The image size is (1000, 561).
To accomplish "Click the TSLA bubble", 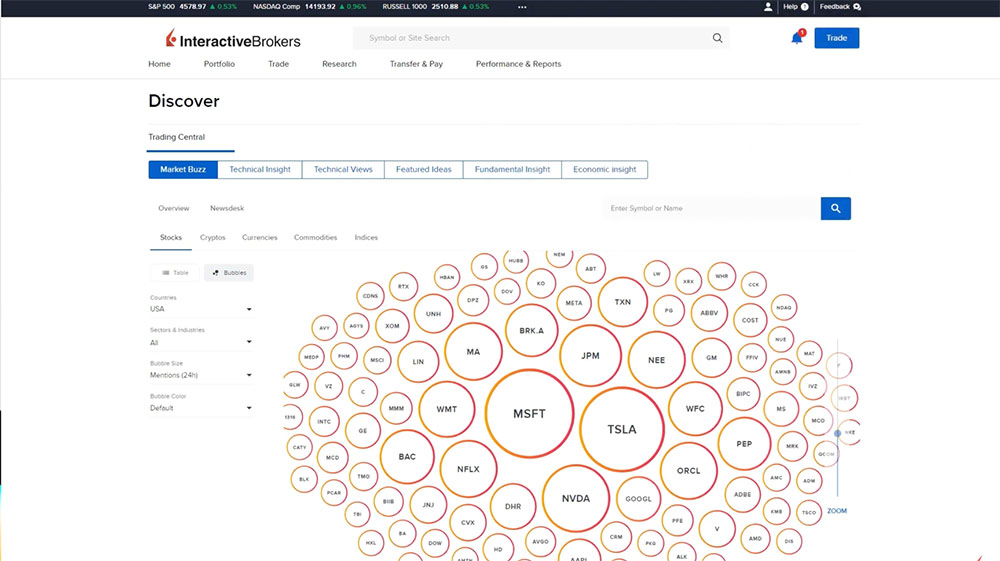I will (x=622, y=430).
